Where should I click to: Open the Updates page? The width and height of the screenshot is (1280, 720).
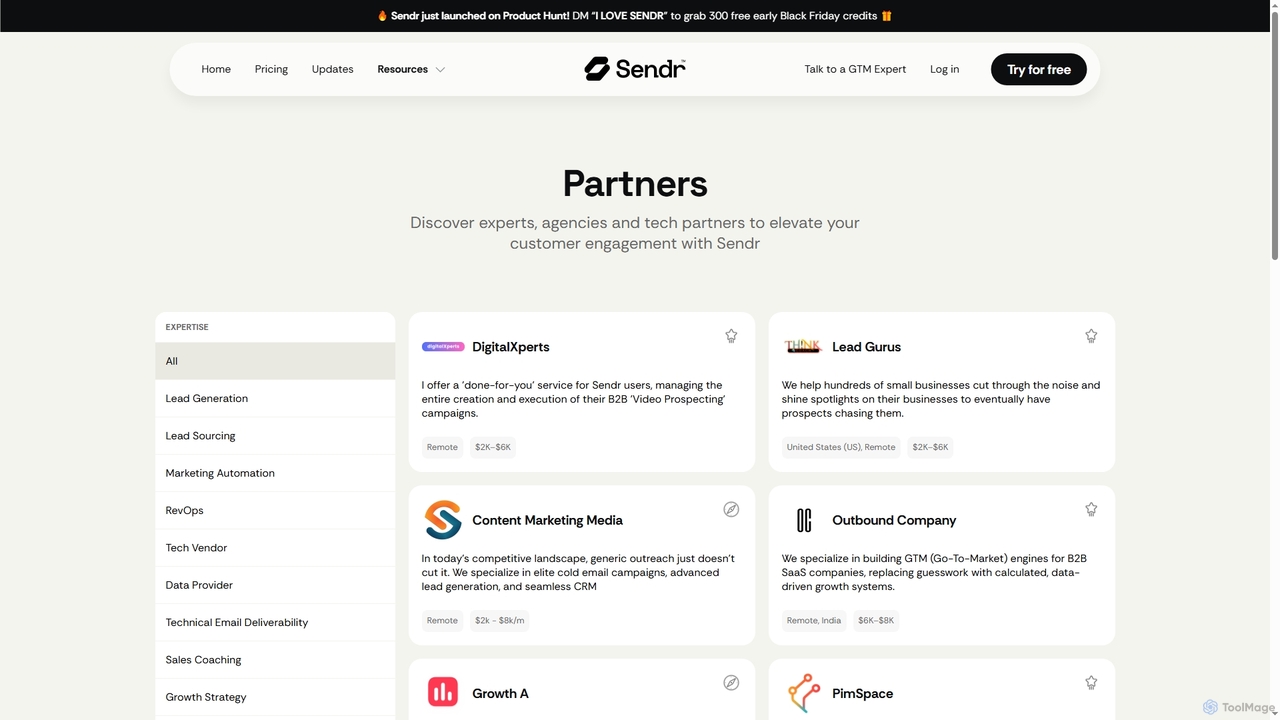[332, 69]
